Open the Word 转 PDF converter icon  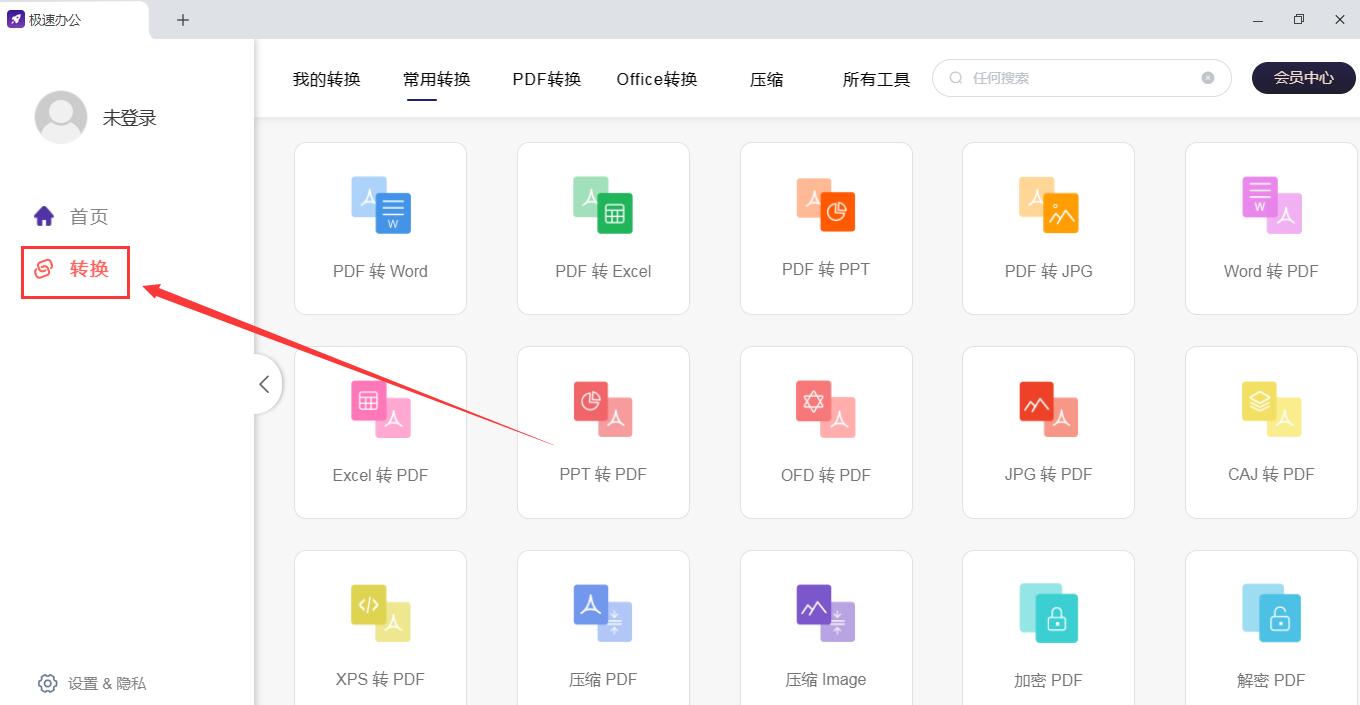1271,205
